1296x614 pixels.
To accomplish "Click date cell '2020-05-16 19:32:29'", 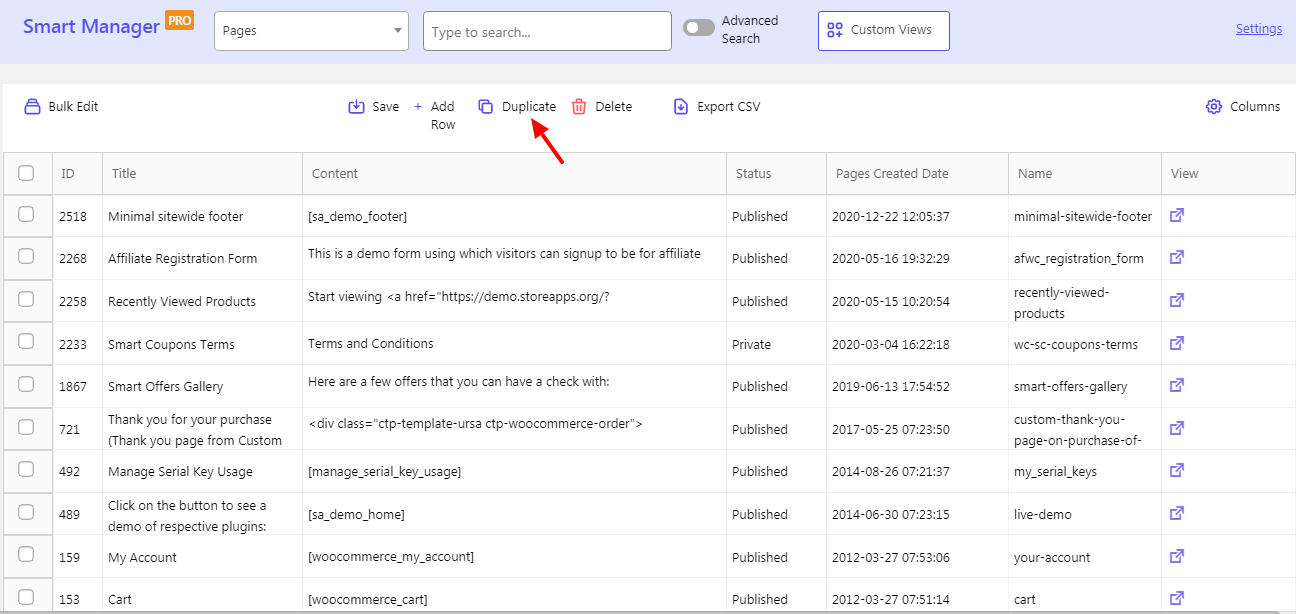I will pos(917,258).
